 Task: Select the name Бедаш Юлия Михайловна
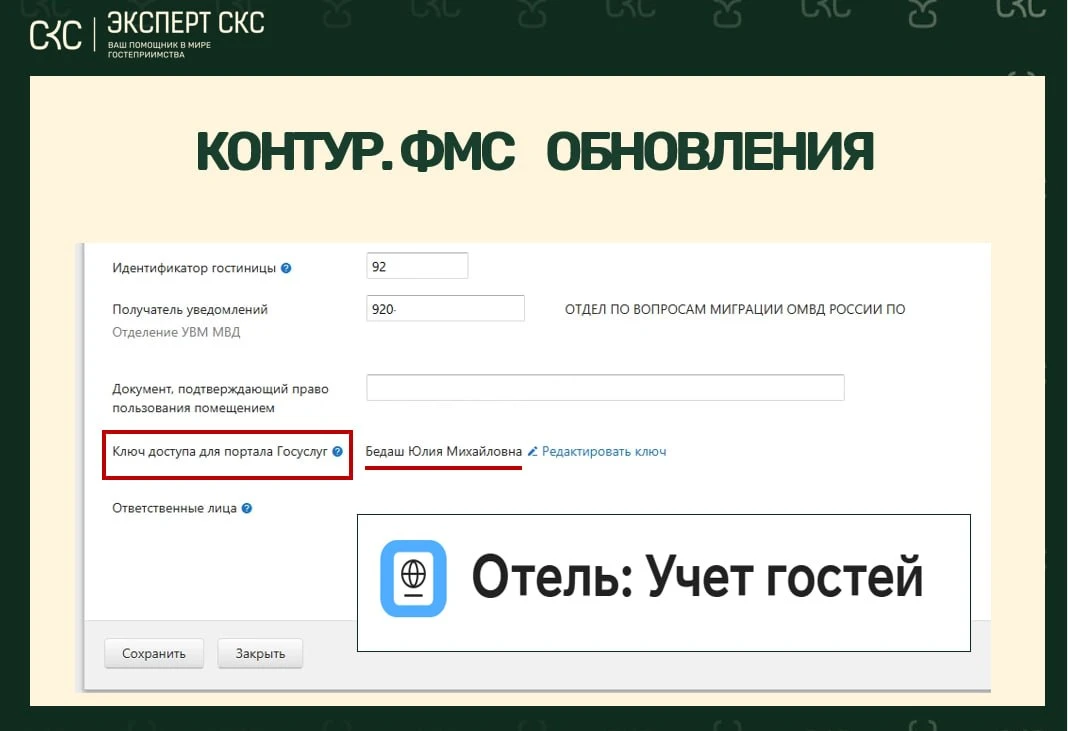point(443,451)
